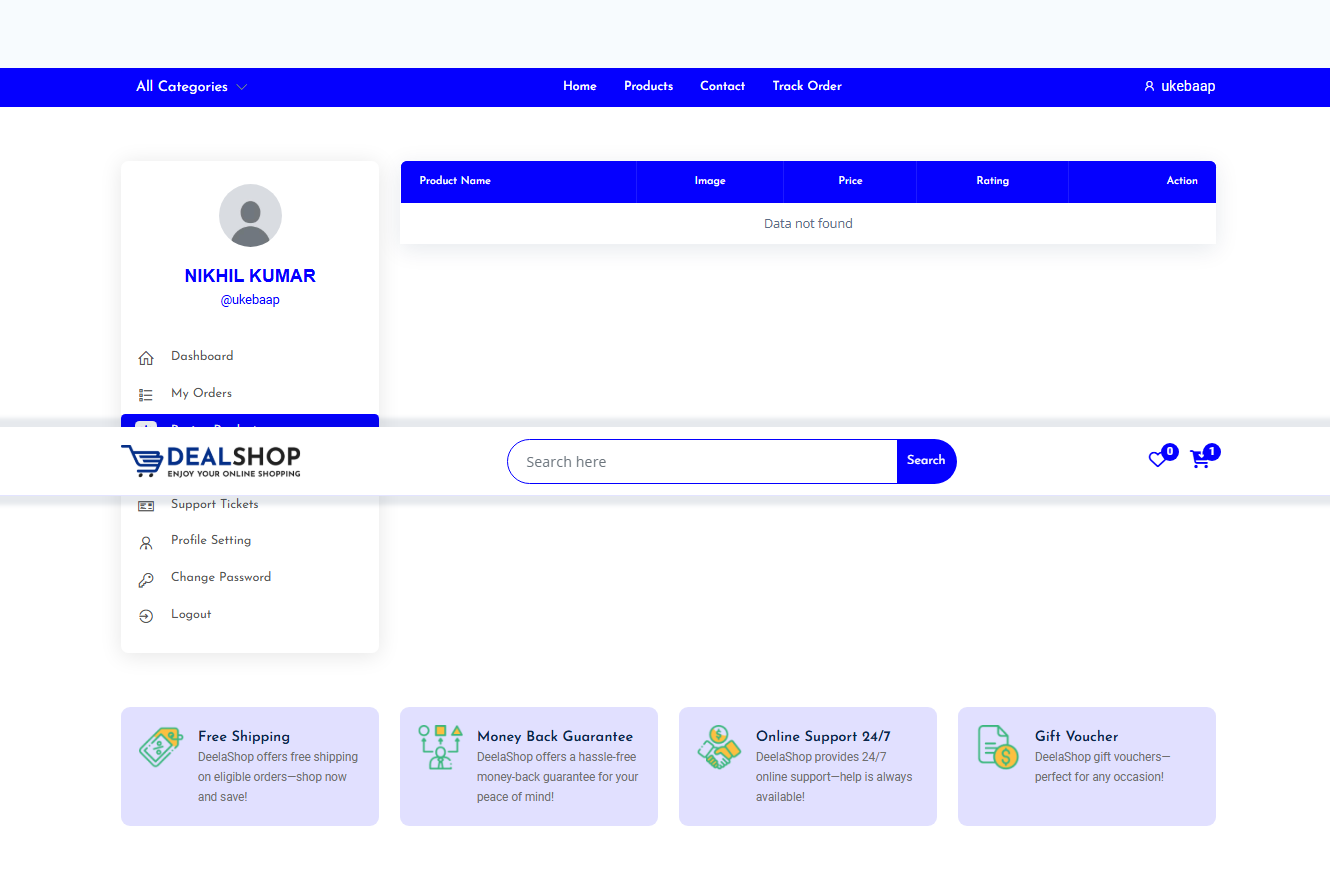1330x872 pixels.
Task: Click the Change Password key icon
Action: tap(146, 579)
